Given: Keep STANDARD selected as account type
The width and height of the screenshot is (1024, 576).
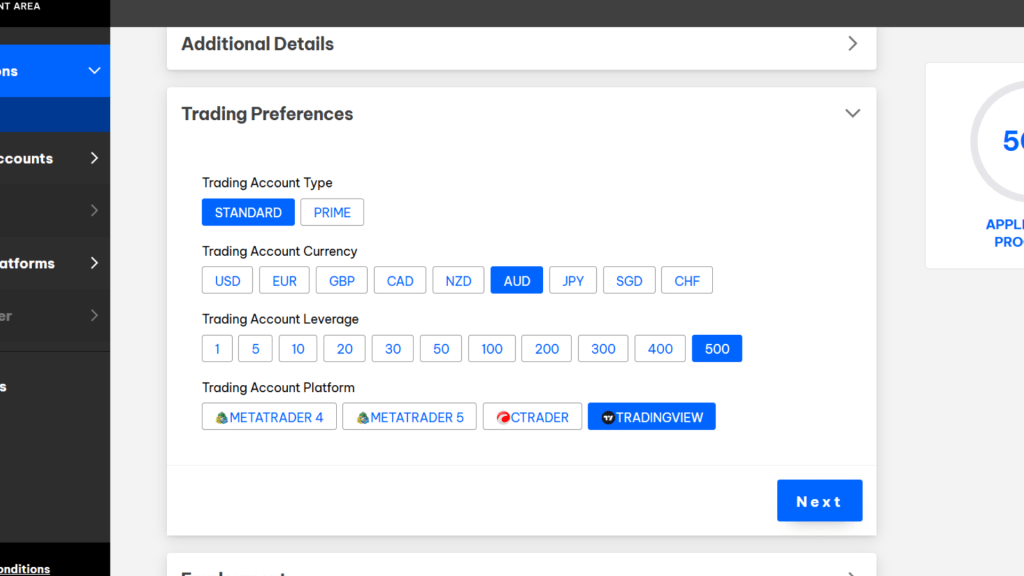Looking at the screenshot, I should (248, 212).
